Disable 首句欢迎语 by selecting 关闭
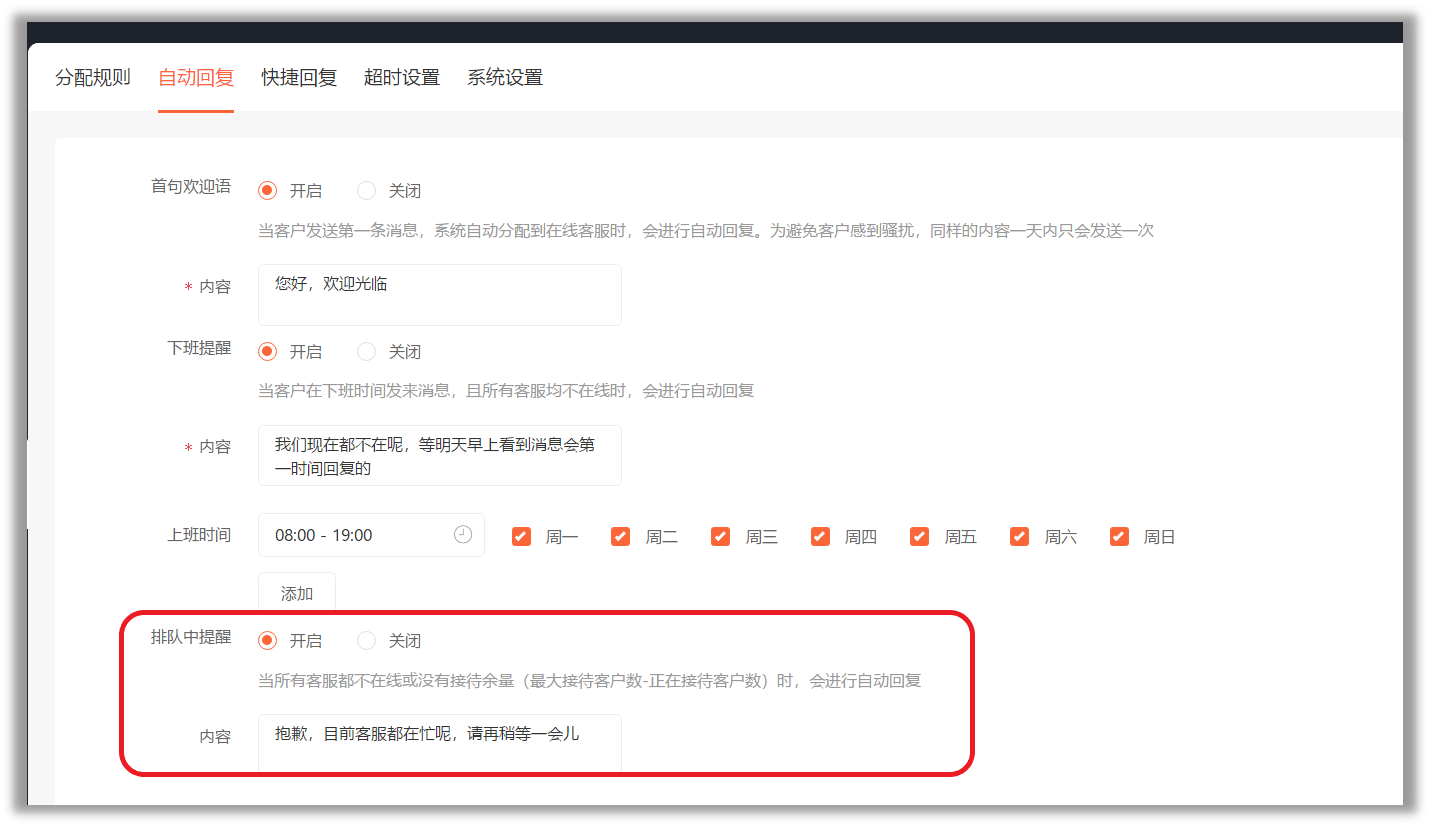The width and height of the screenshot is (1431, 827). pos(367,191)
